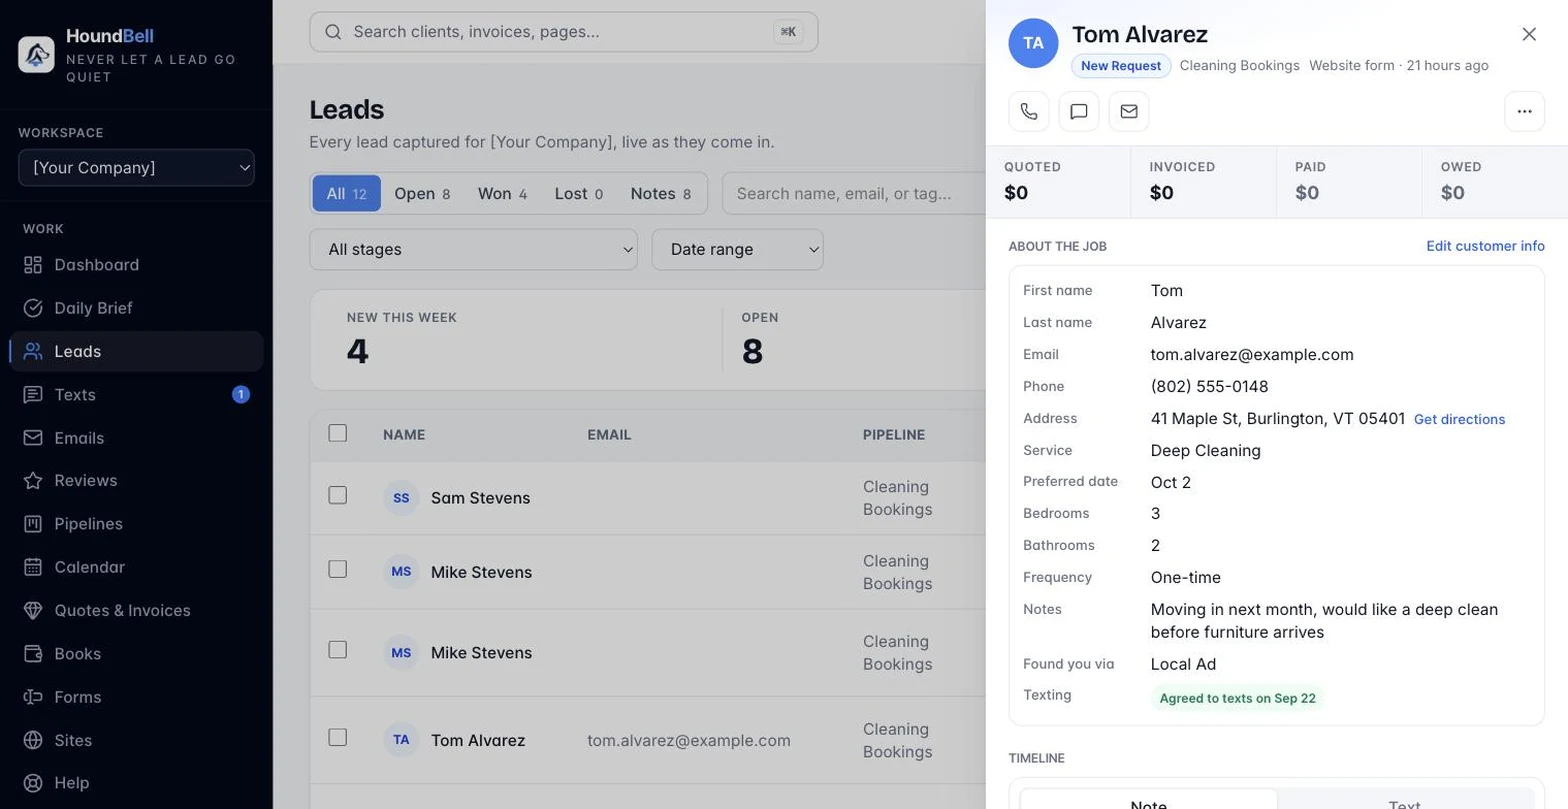Click the Edit customer info link
Image resolution: width=1568 pixels, height=809 pixels.
[1485, 246]
